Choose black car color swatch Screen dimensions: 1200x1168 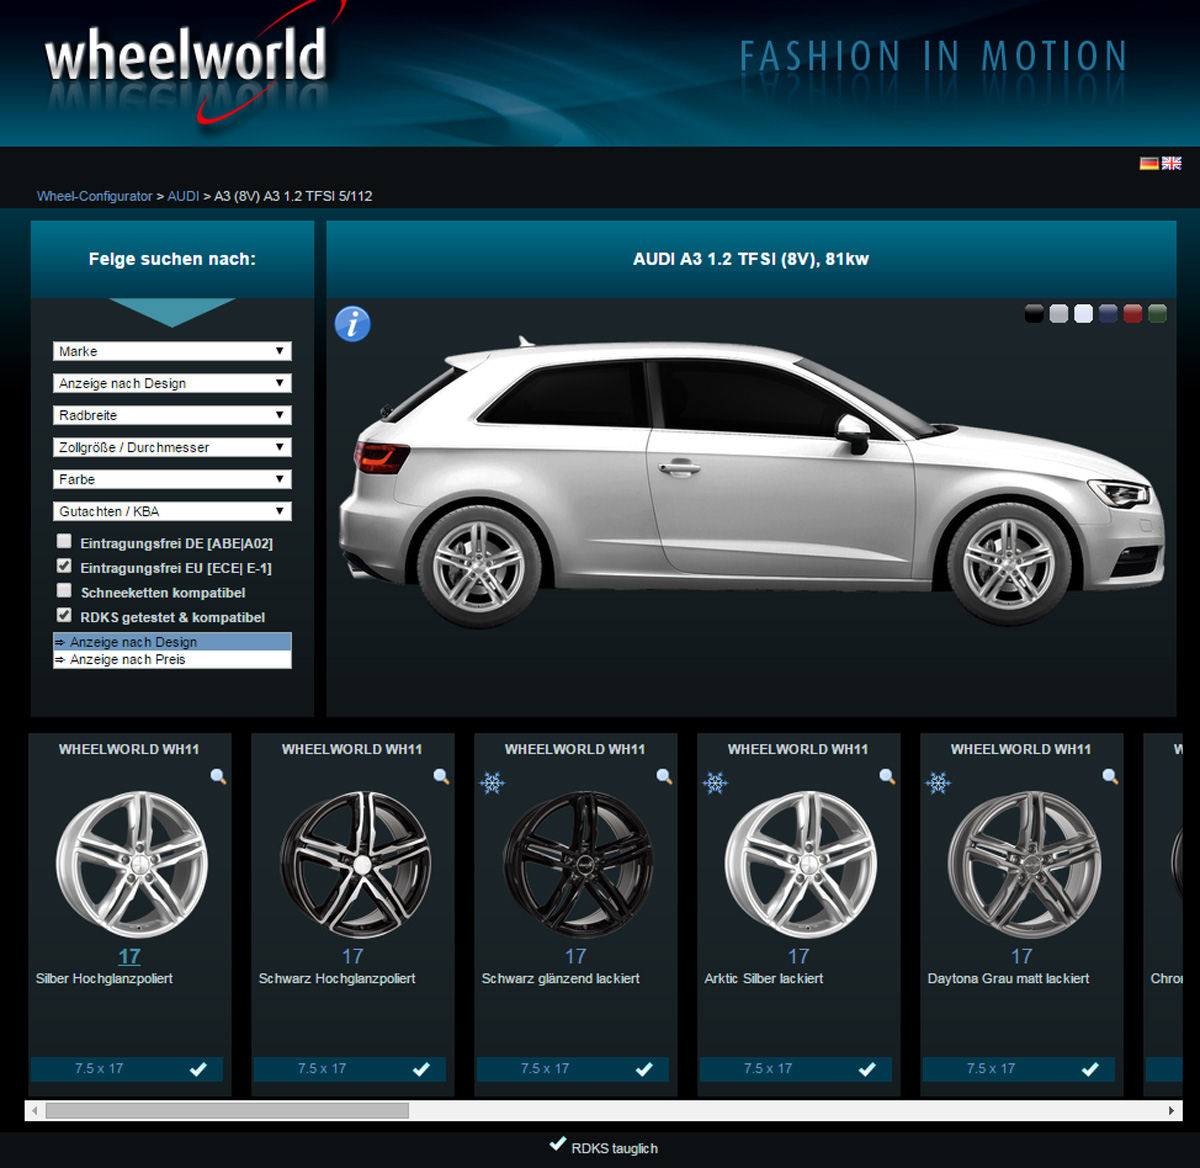point(1034,314)
